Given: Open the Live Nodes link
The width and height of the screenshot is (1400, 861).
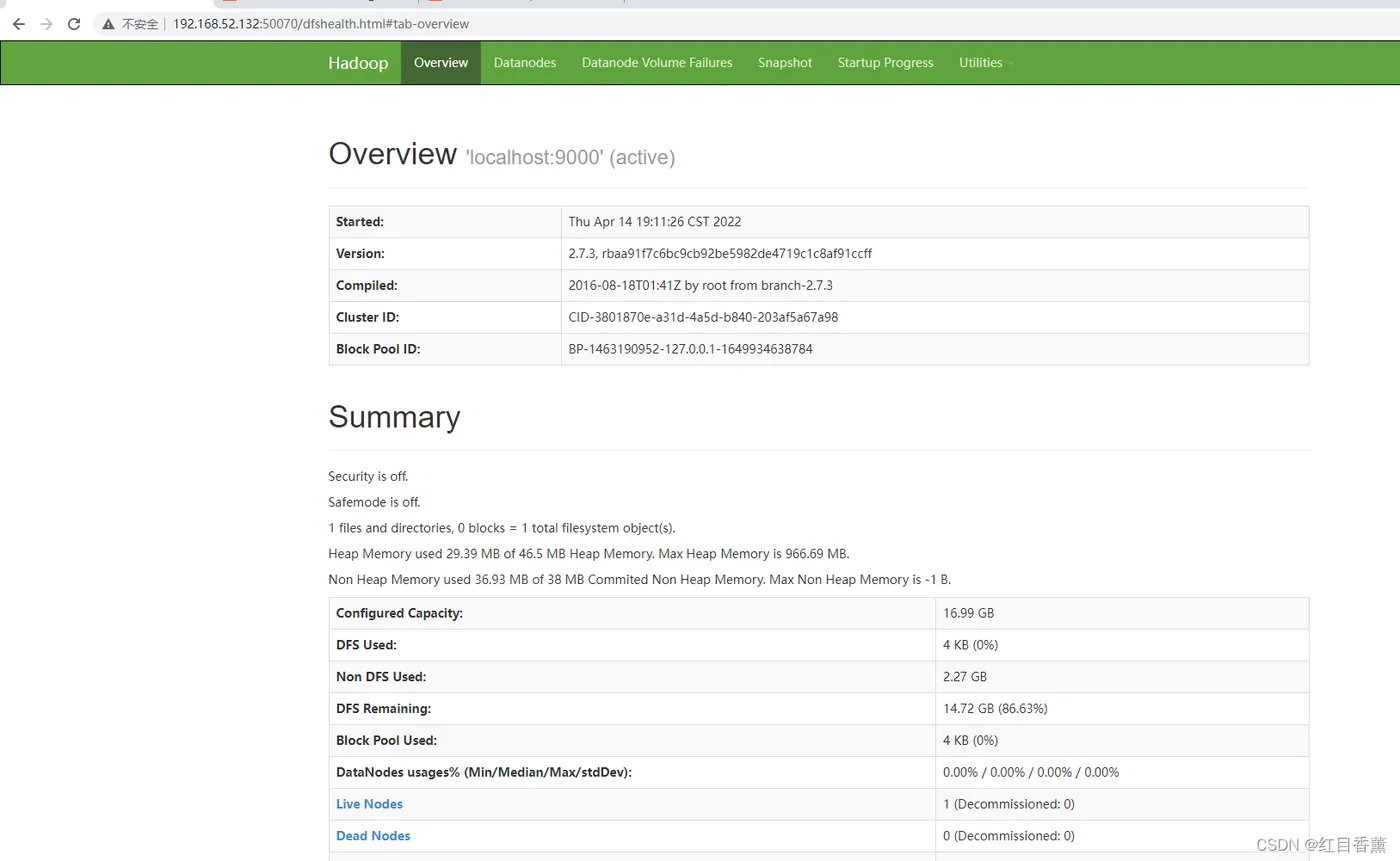Looking at the screenshot, I should (x=369, y=804).
